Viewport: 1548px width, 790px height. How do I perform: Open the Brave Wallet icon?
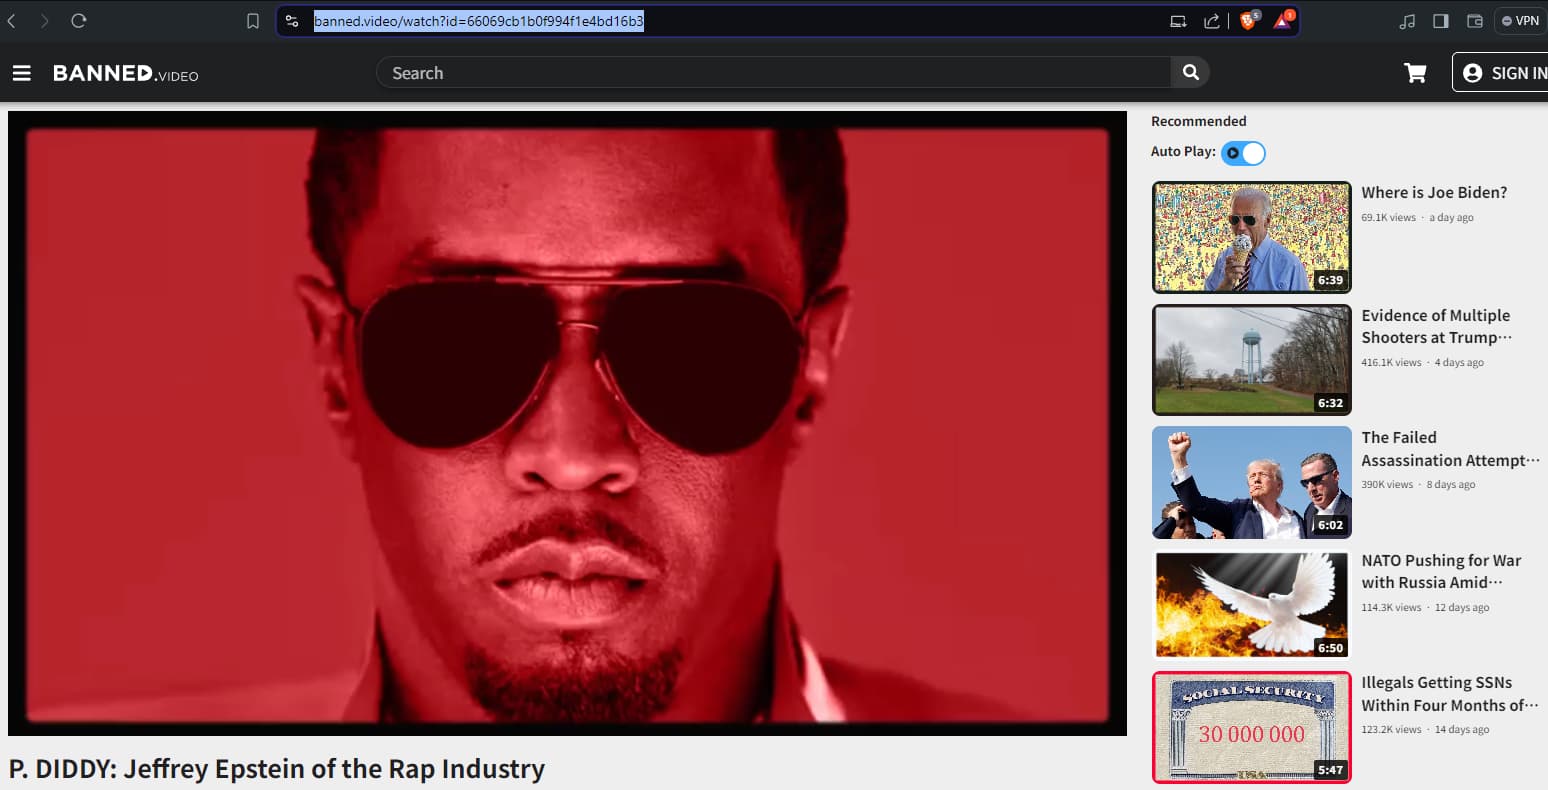[x=1474, y=21]
